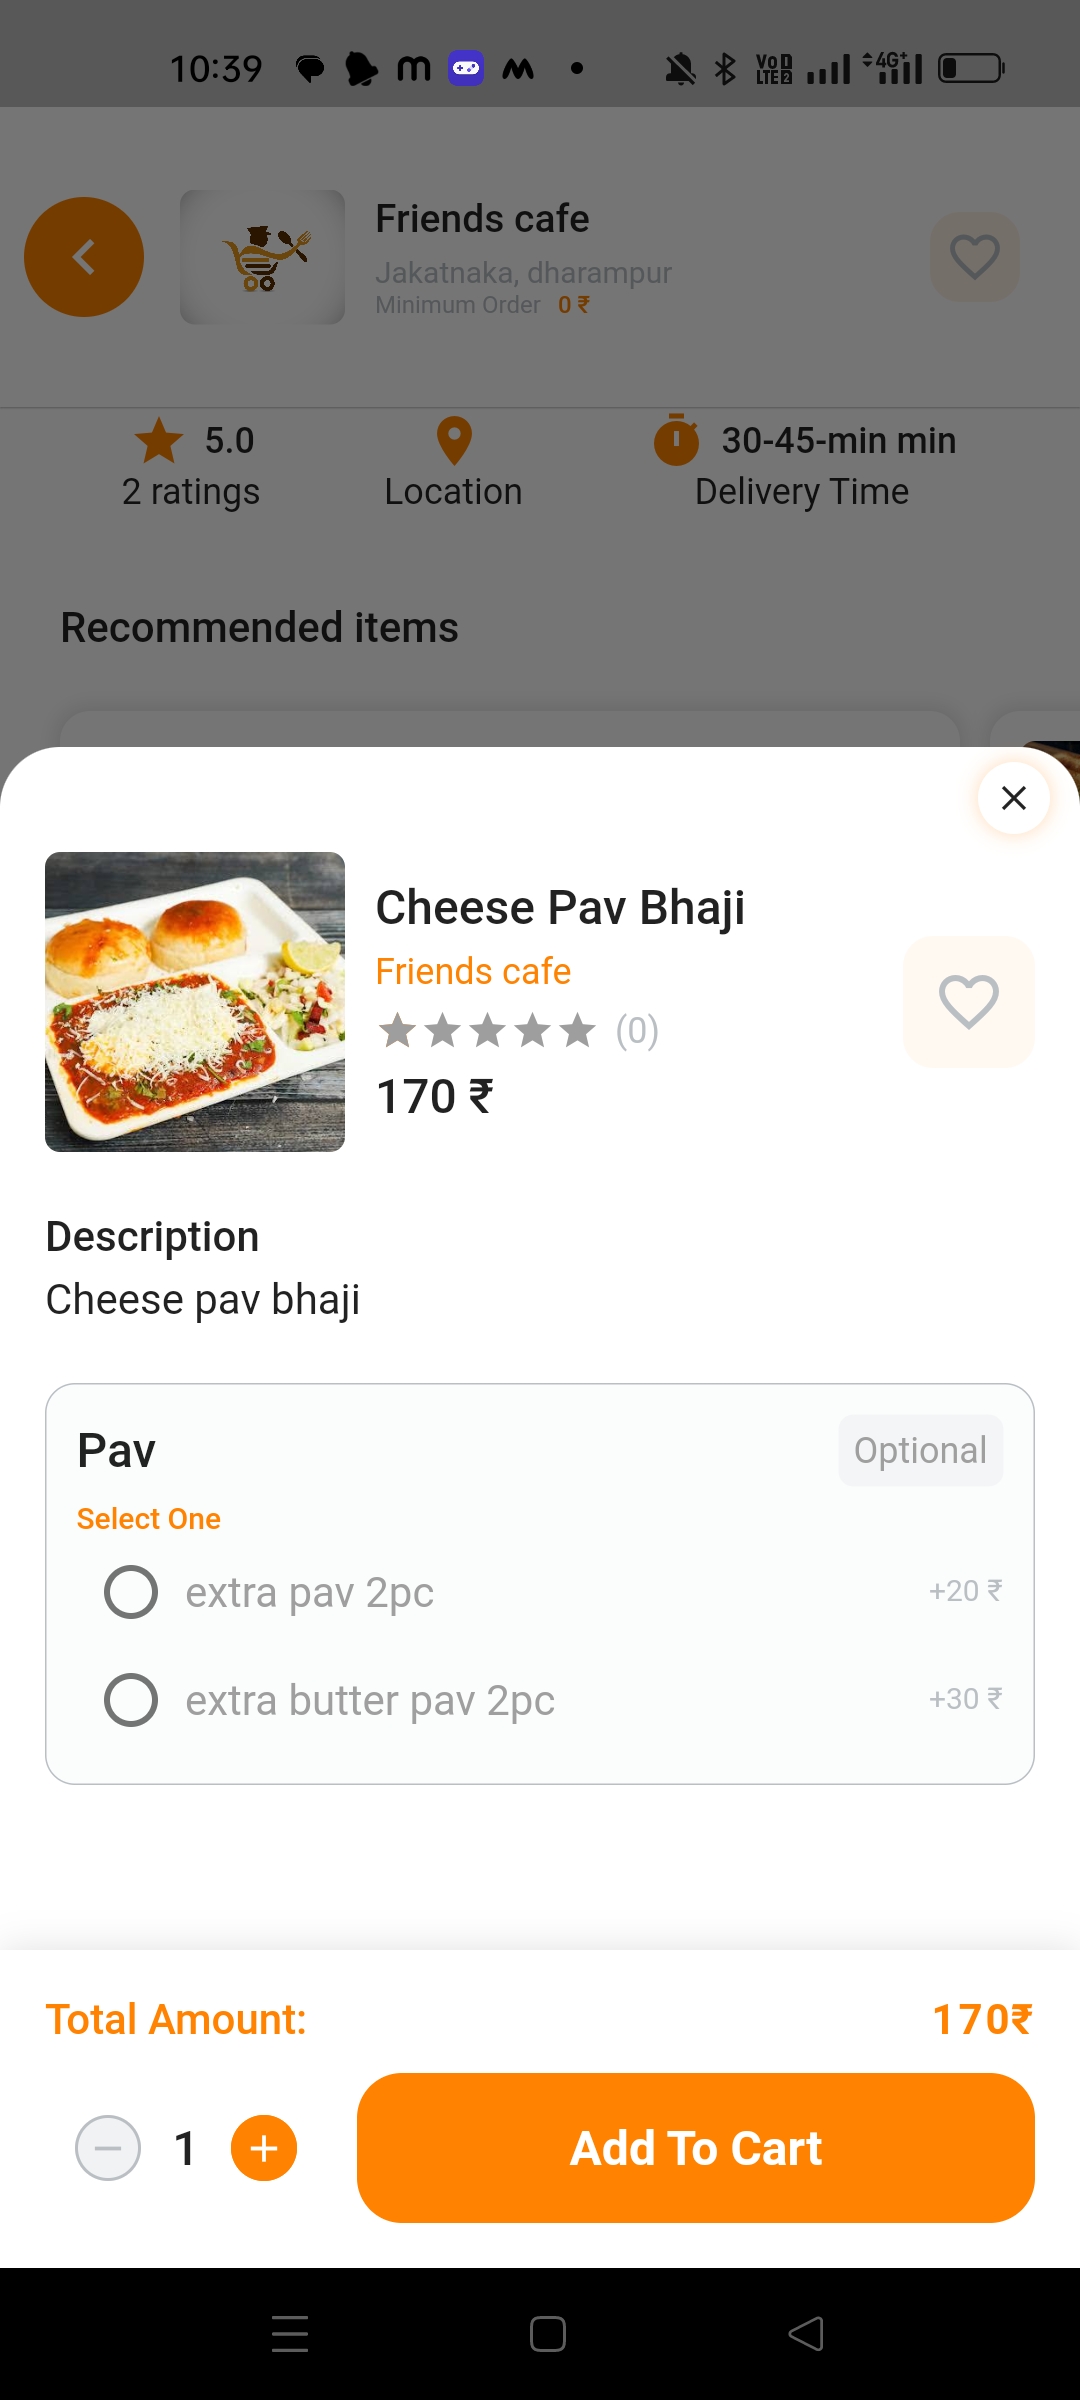Select the extra butter pav 2pc option
1080x2400 pixels.
click(131, 1700)
